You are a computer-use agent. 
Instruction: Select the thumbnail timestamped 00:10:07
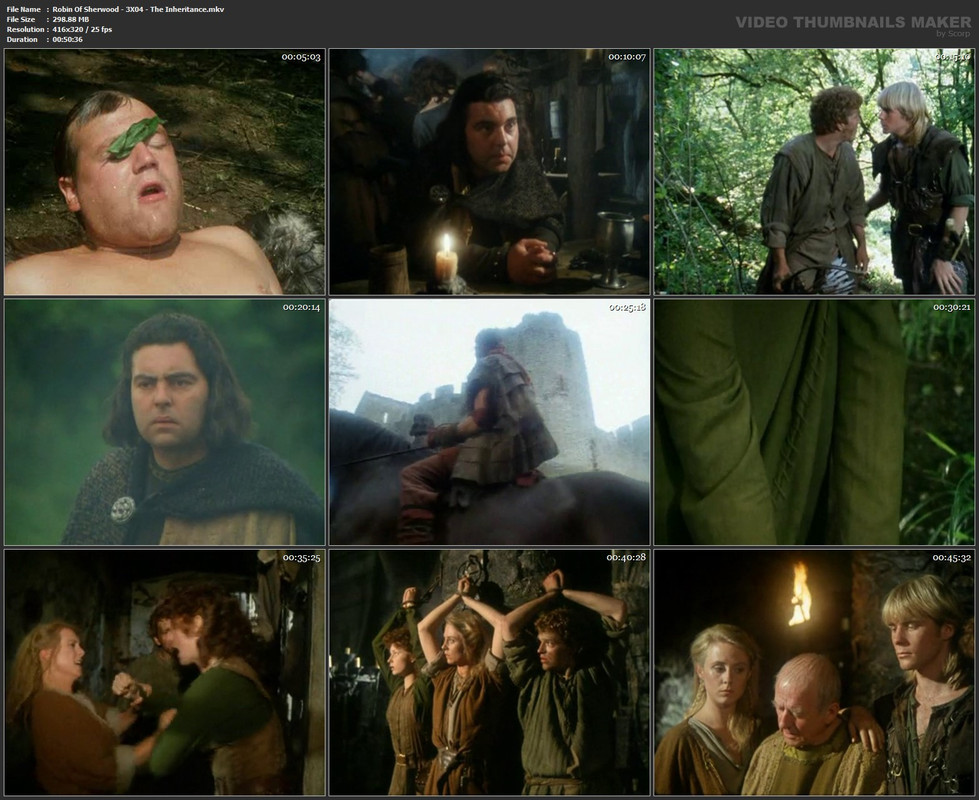click(x=490, y=172)
